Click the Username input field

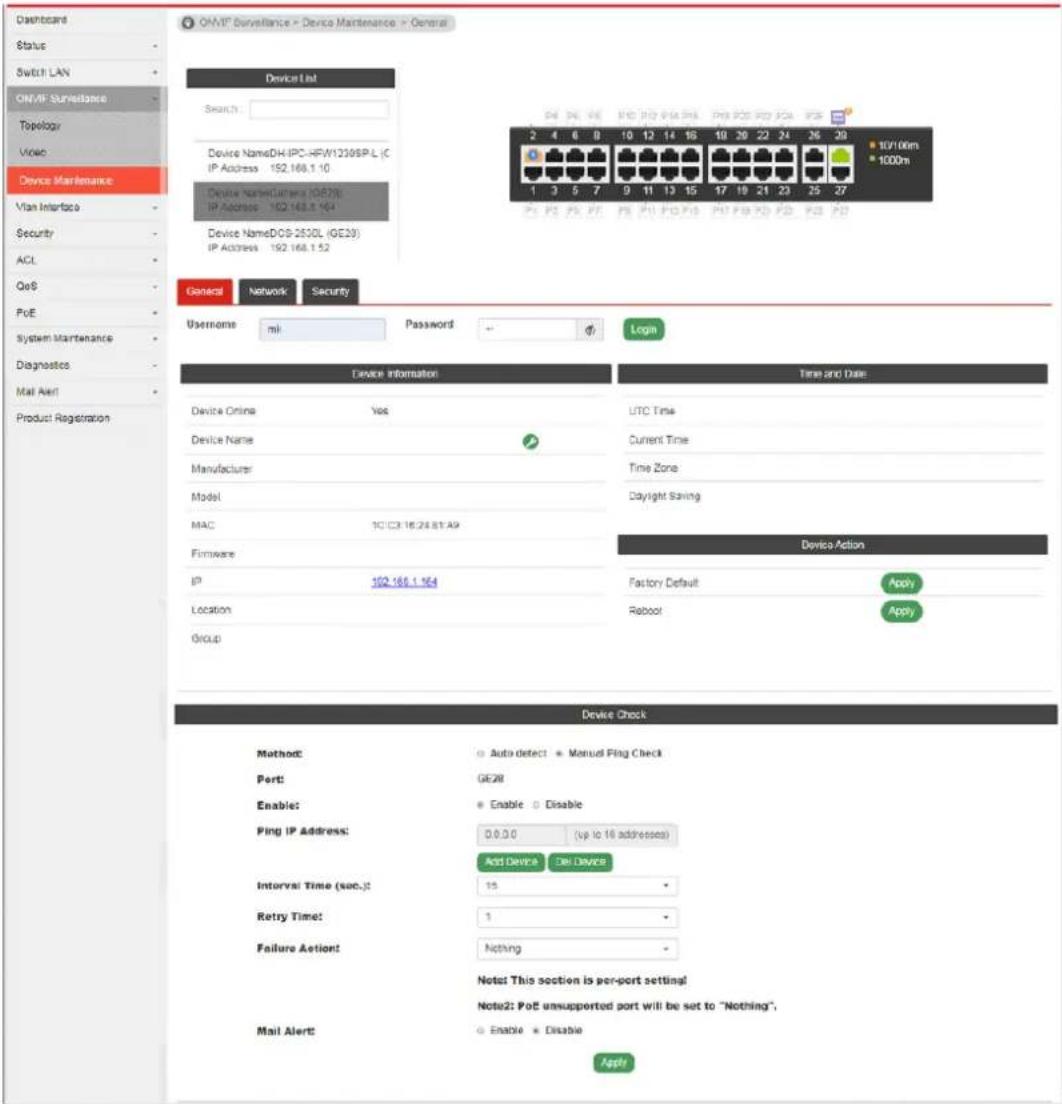[x=322, y=330]
